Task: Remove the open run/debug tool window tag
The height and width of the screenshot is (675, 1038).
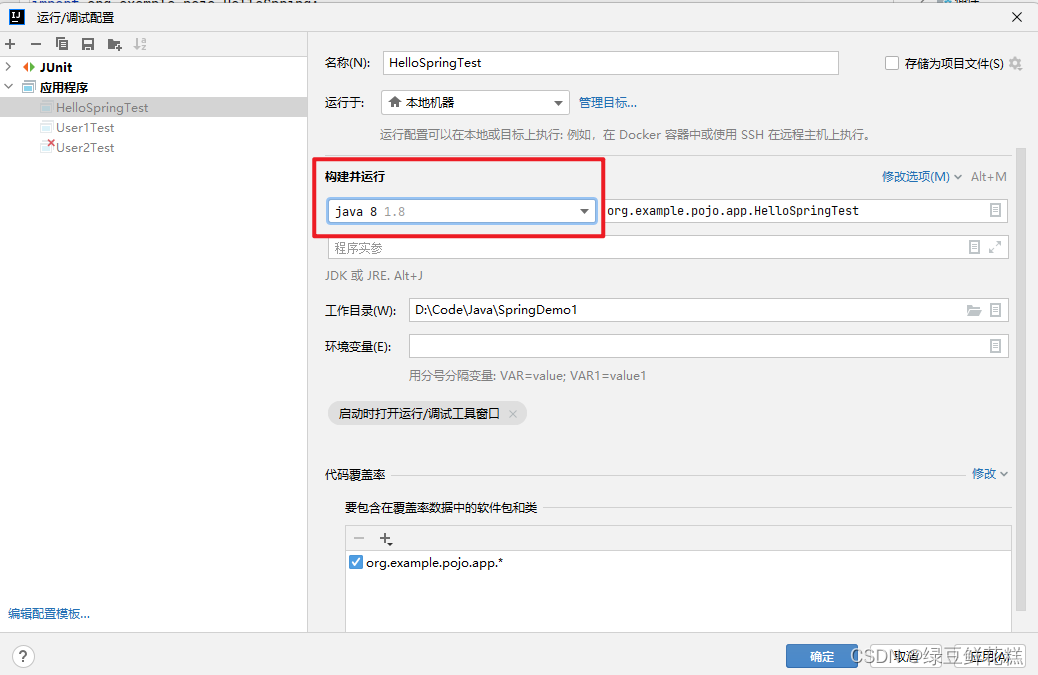Action: [x=512, y=412]
